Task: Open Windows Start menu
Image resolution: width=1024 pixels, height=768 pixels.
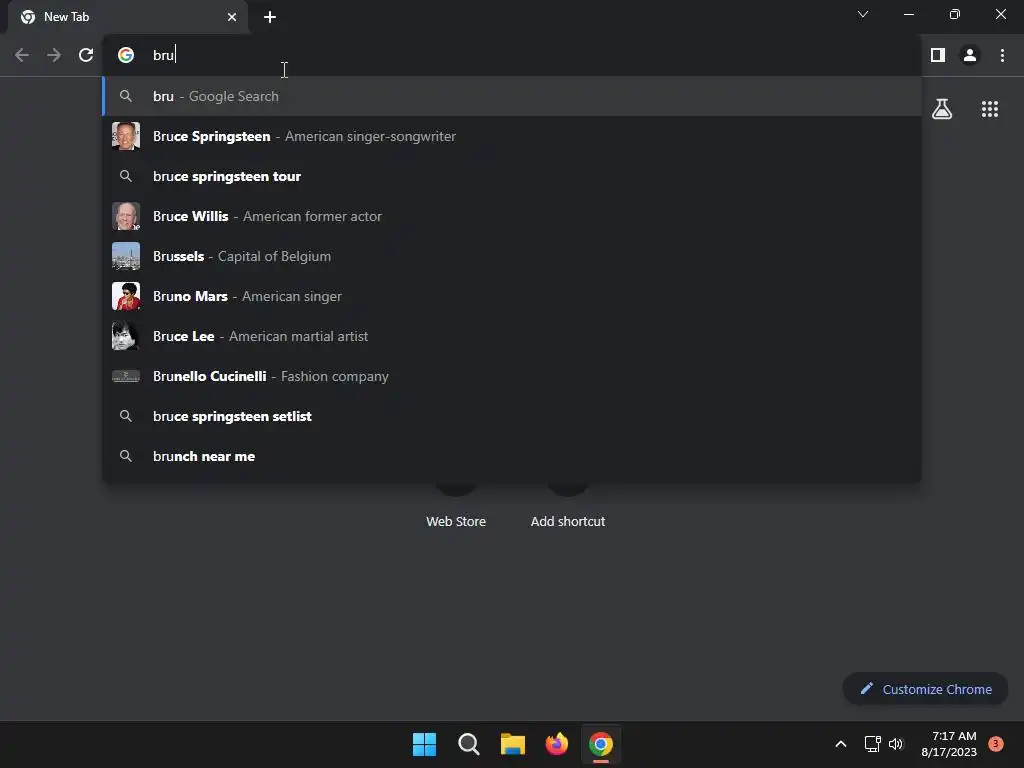Action: (x=424, y=744)
